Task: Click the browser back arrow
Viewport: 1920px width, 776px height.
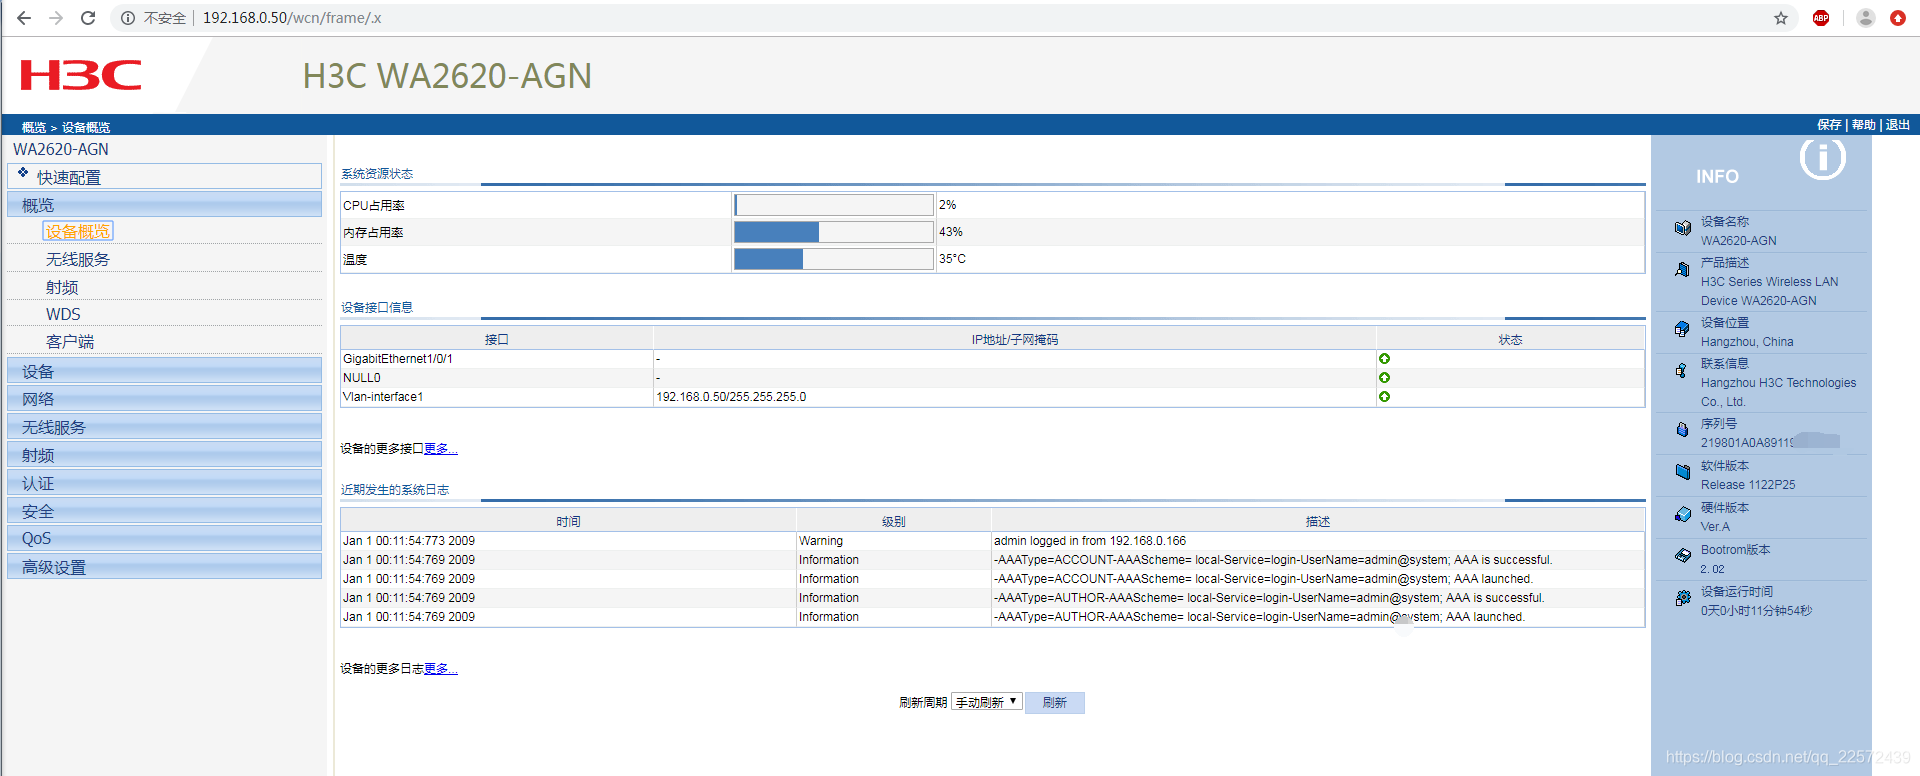Action: [x=24, y=18]
